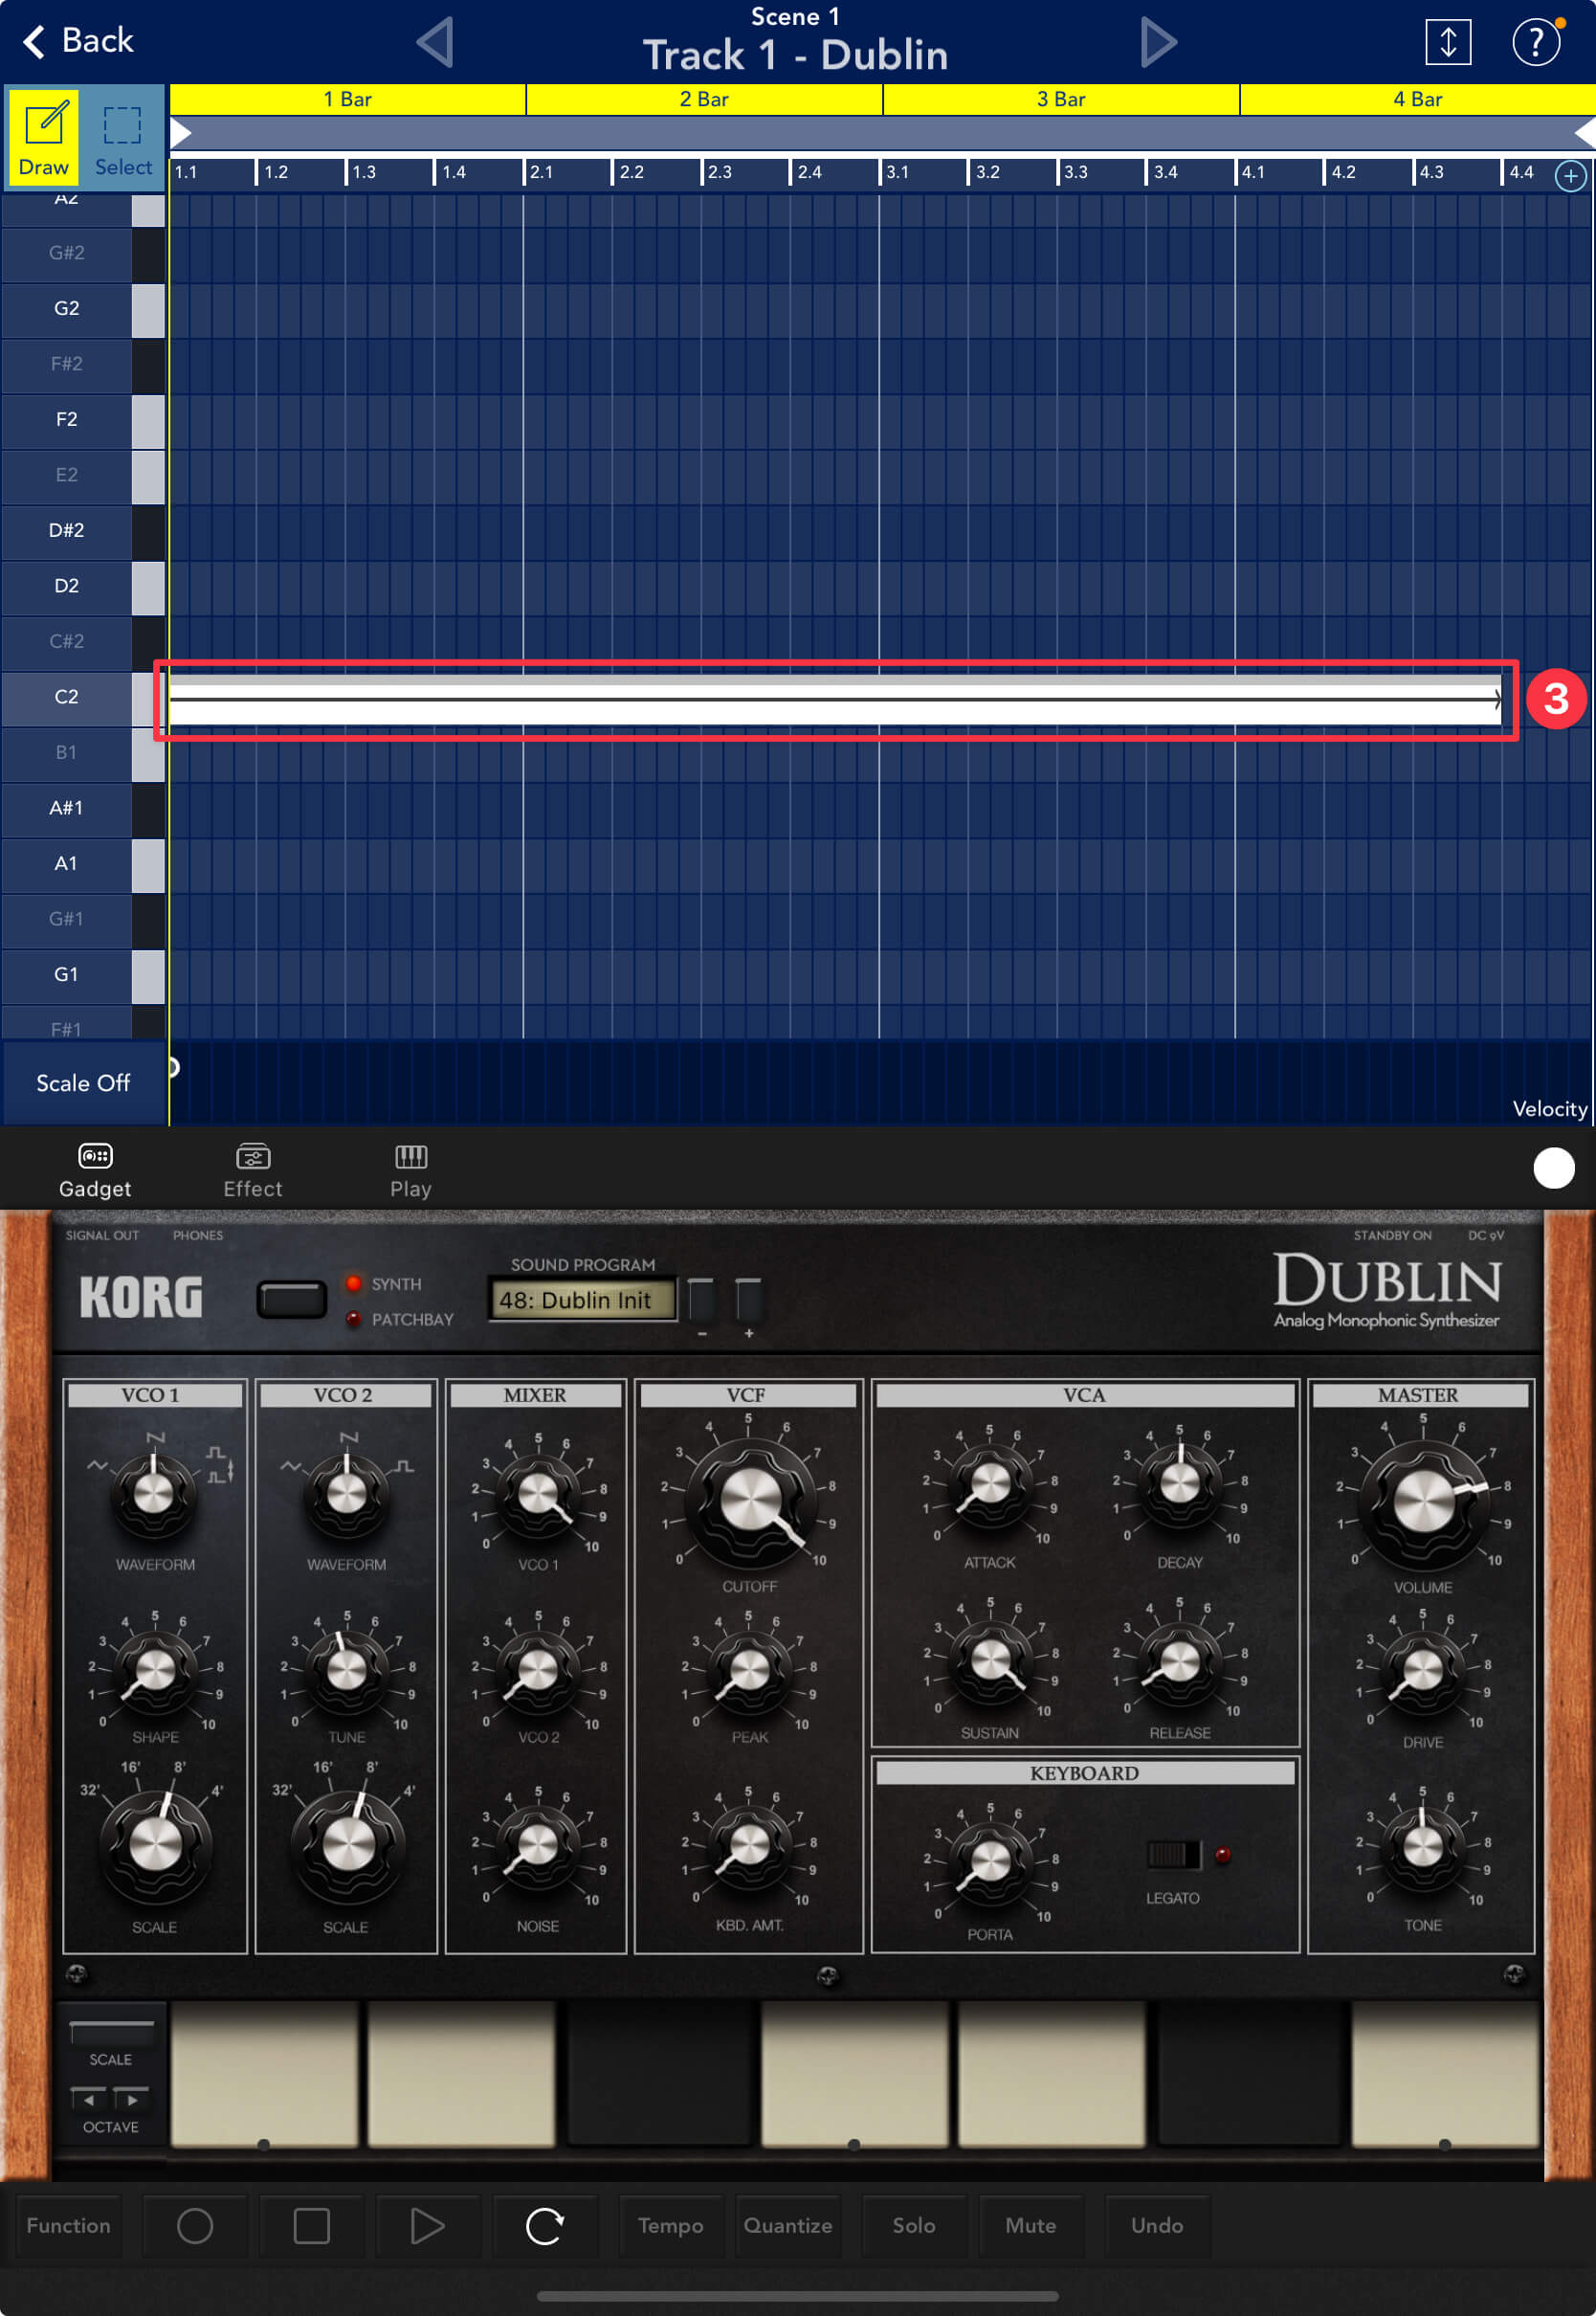Switch to the Play keyboard tab
This screenshot has height=2316, width=1596.
[x=410, y=1169]
